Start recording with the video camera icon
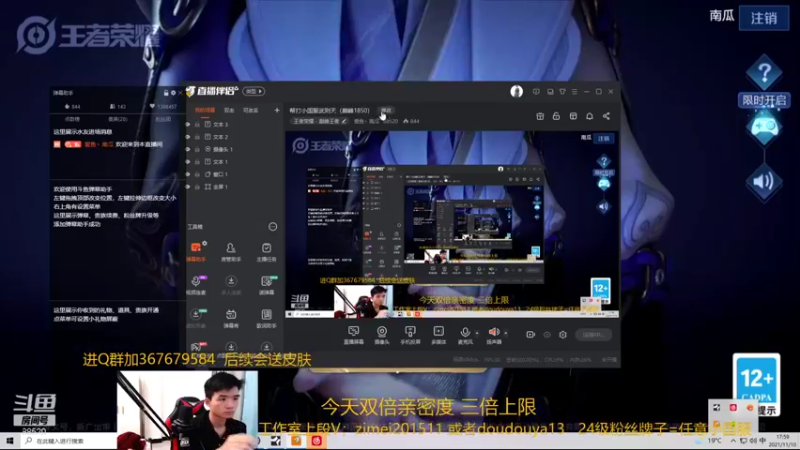 [531, 335]
